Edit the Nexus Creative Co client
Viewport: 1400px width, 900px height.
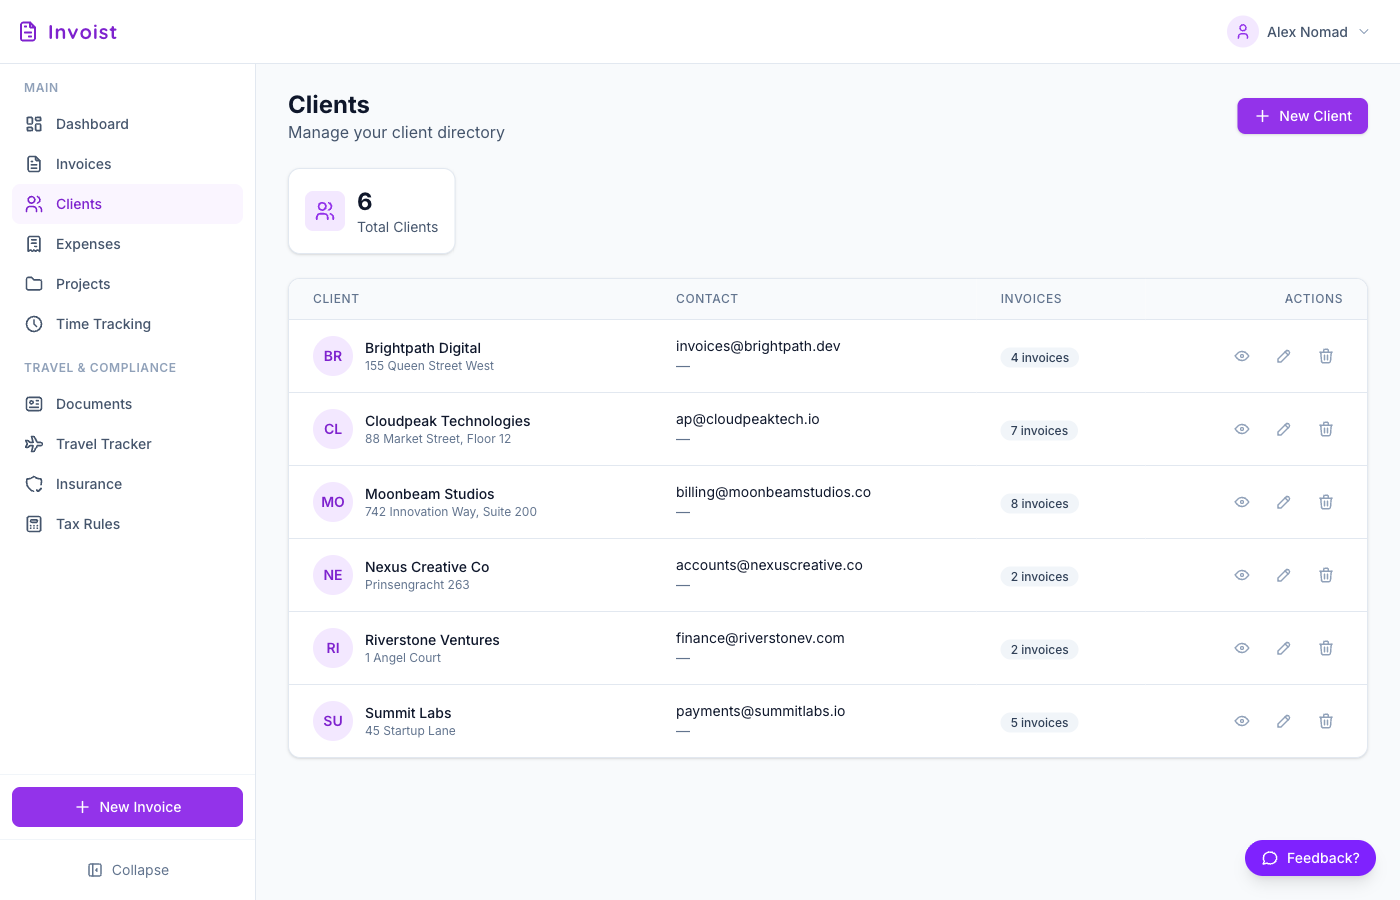(1283, 575)
